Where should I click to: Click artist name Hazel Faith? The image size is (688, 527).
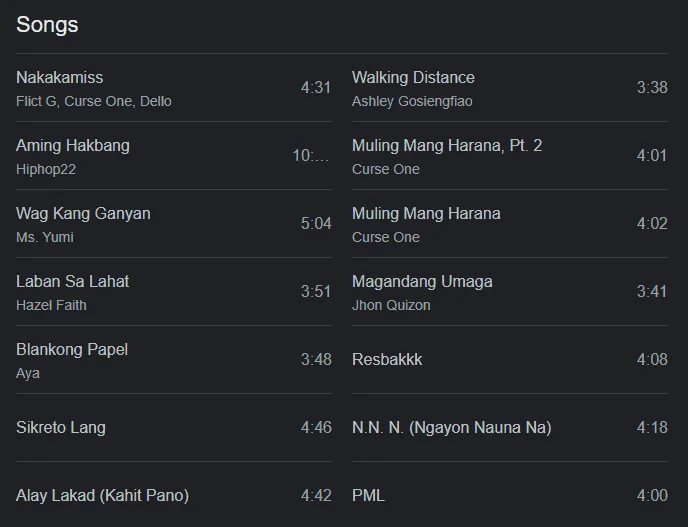pyautogui.click(x=51, y=305)
